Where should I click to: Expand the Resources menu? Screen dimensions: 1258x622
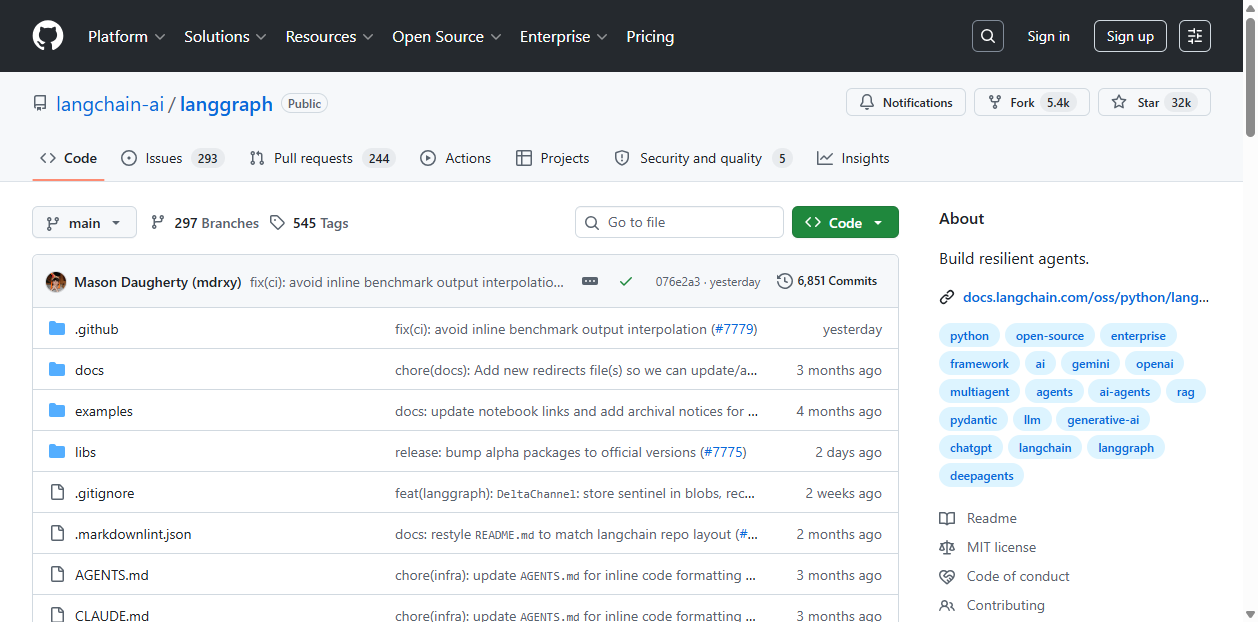(329, 36)
